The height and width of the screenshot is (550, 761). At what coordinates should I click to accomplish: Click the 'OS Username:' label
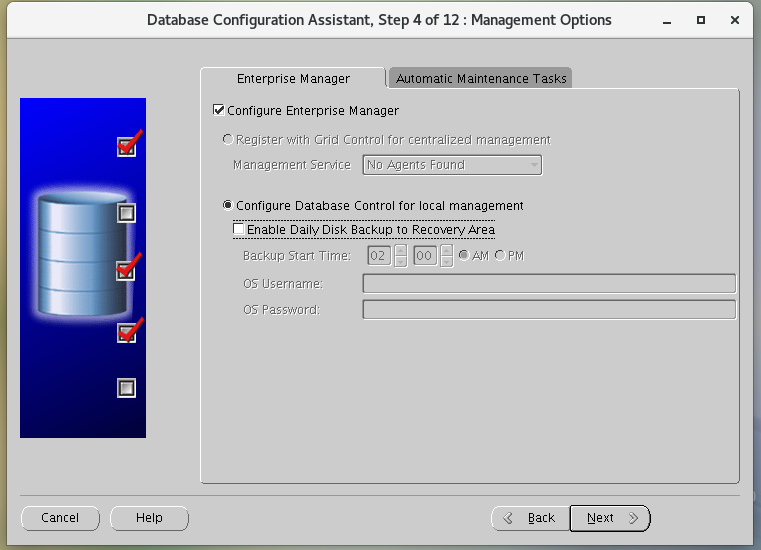(x=283, y=283)
